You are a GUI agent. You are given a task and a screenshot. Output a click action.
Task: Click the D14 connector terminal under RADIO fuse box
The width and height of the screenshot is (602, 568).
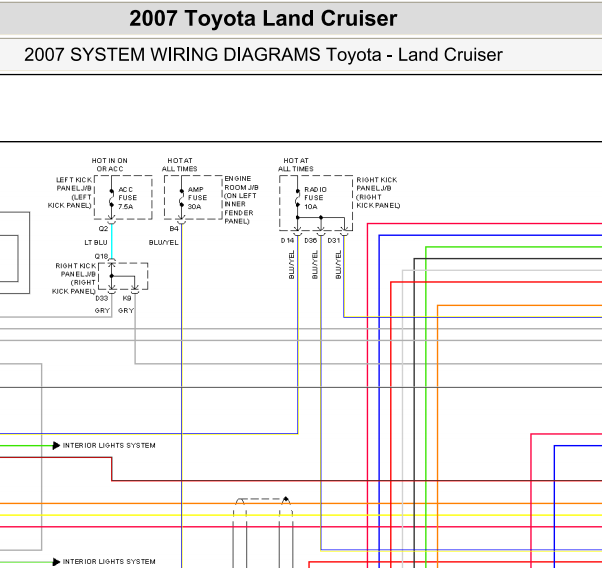click(x=298, y=233)
